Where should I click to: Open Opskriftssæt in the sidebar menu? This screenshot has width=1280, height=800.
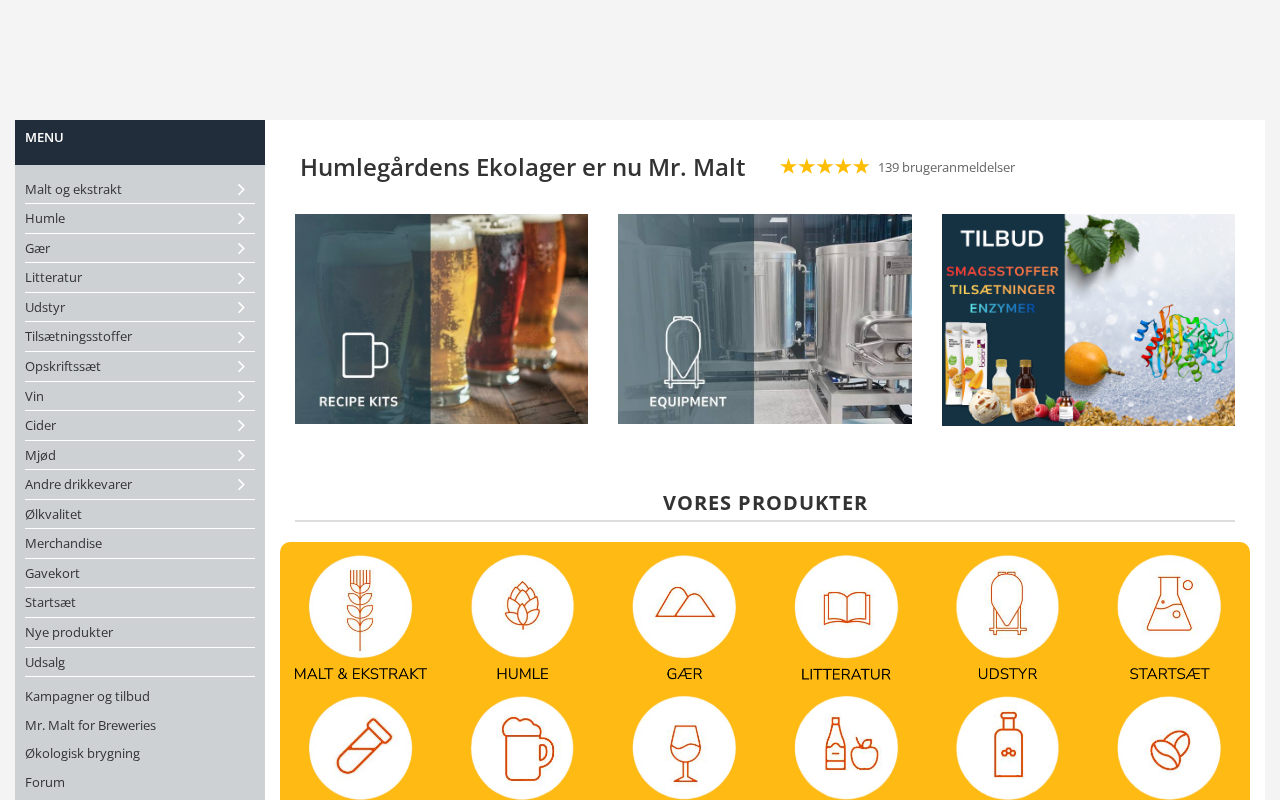pos(63,366)
